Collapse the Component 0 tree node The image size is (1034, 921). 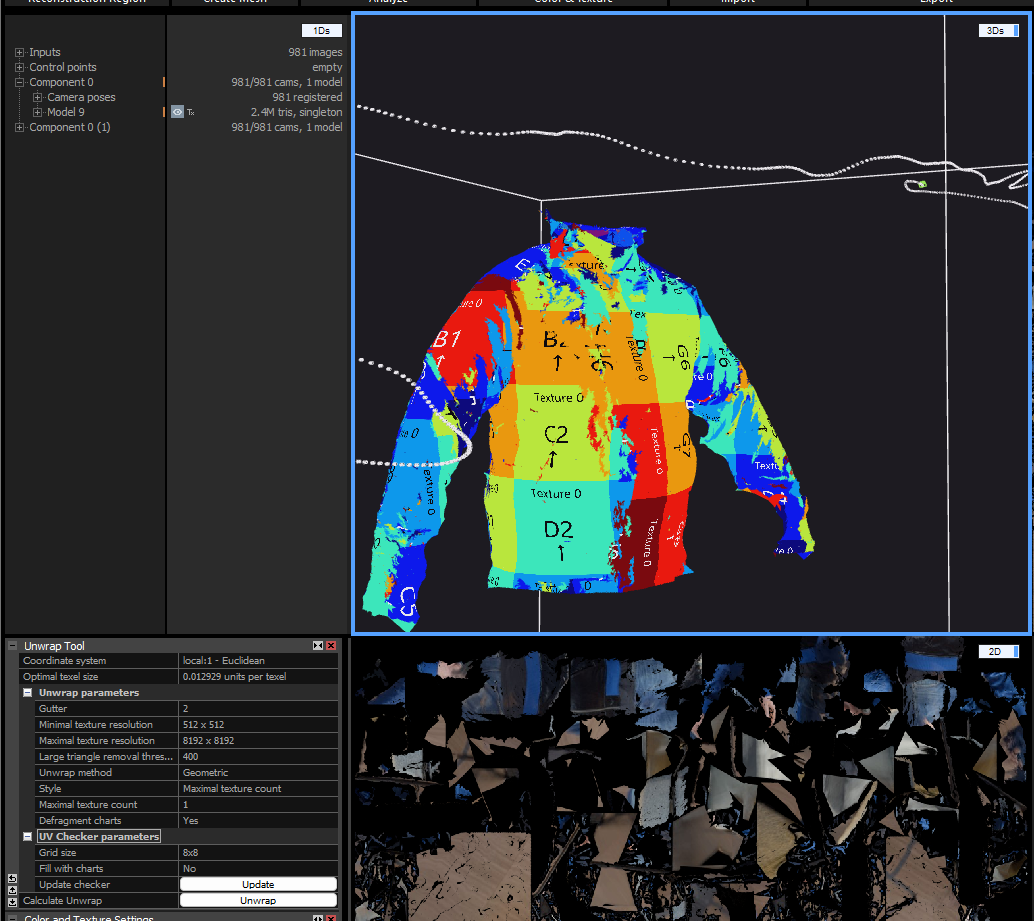19,82
